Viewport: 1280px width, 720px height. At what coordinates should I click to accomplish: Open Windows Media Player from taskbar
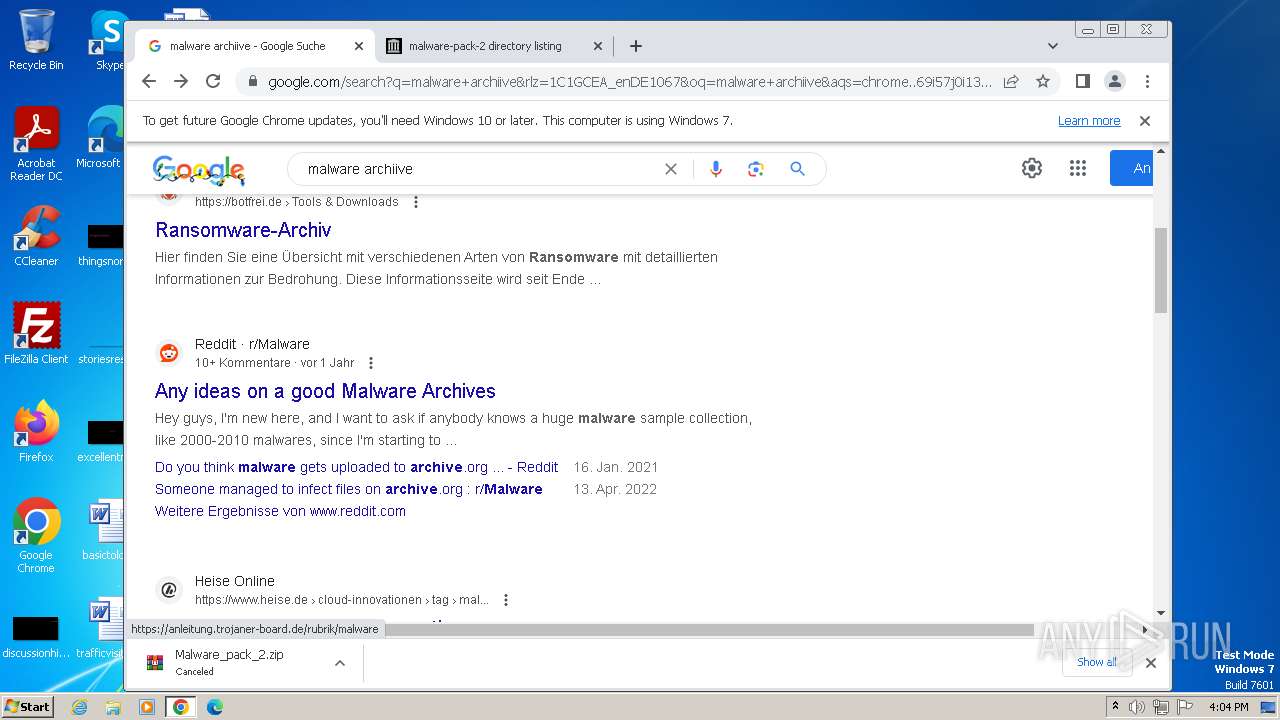coord(147,707)
